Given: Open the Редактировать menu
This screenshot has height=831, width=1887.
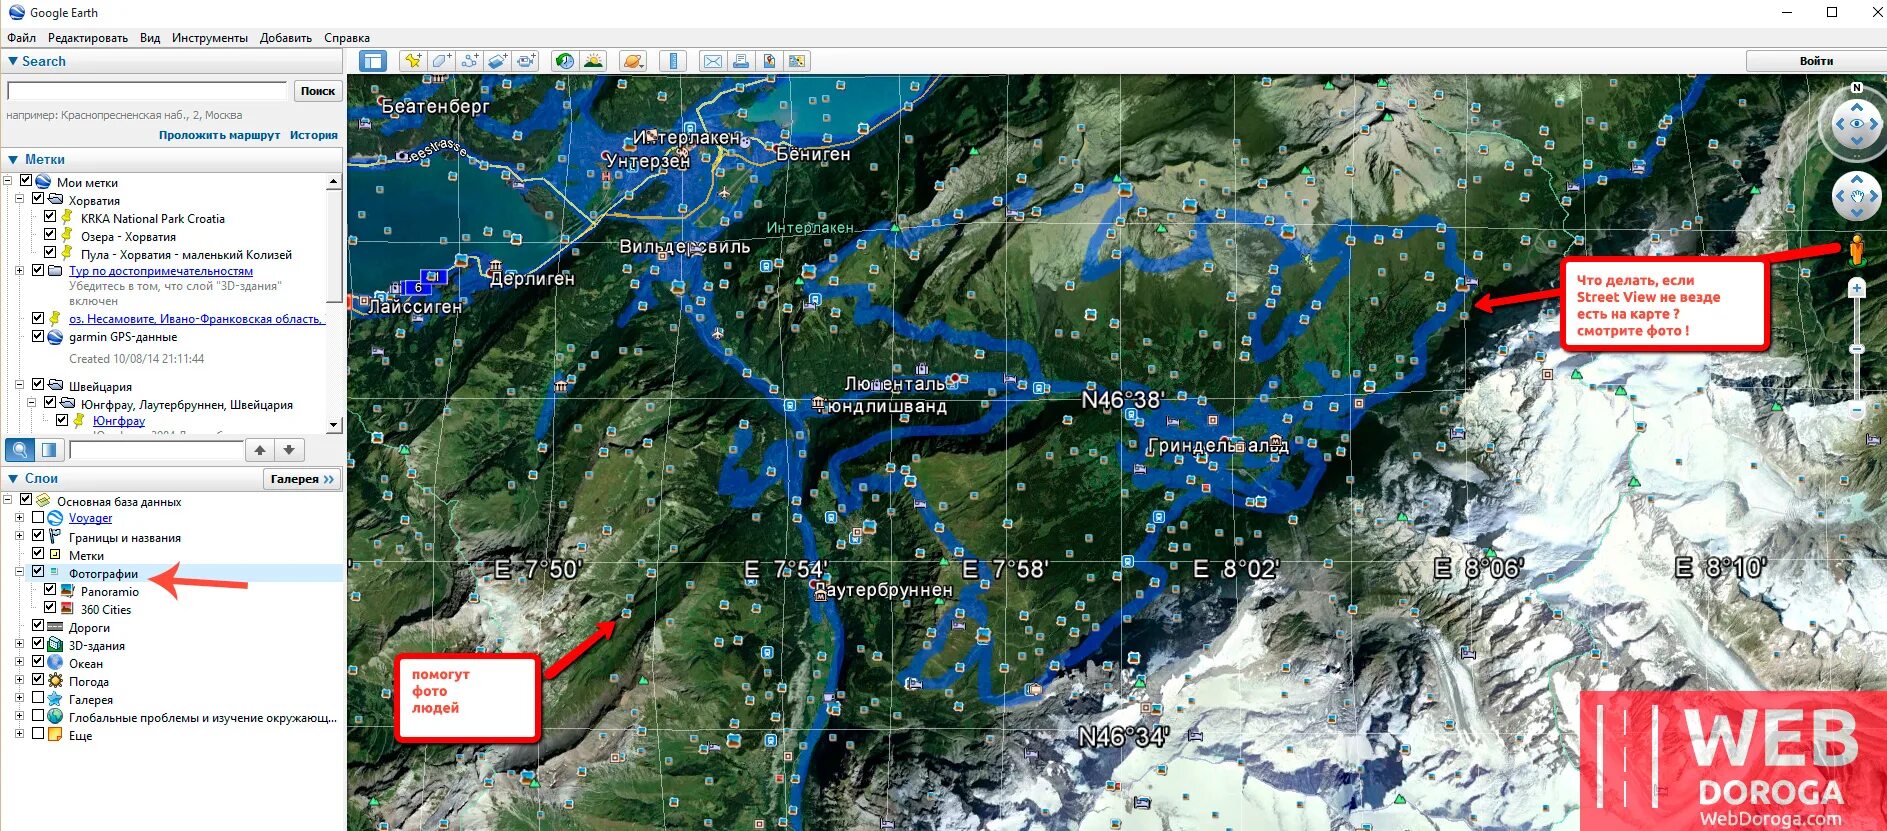Looking at the screenshot, I should (88, 38).
